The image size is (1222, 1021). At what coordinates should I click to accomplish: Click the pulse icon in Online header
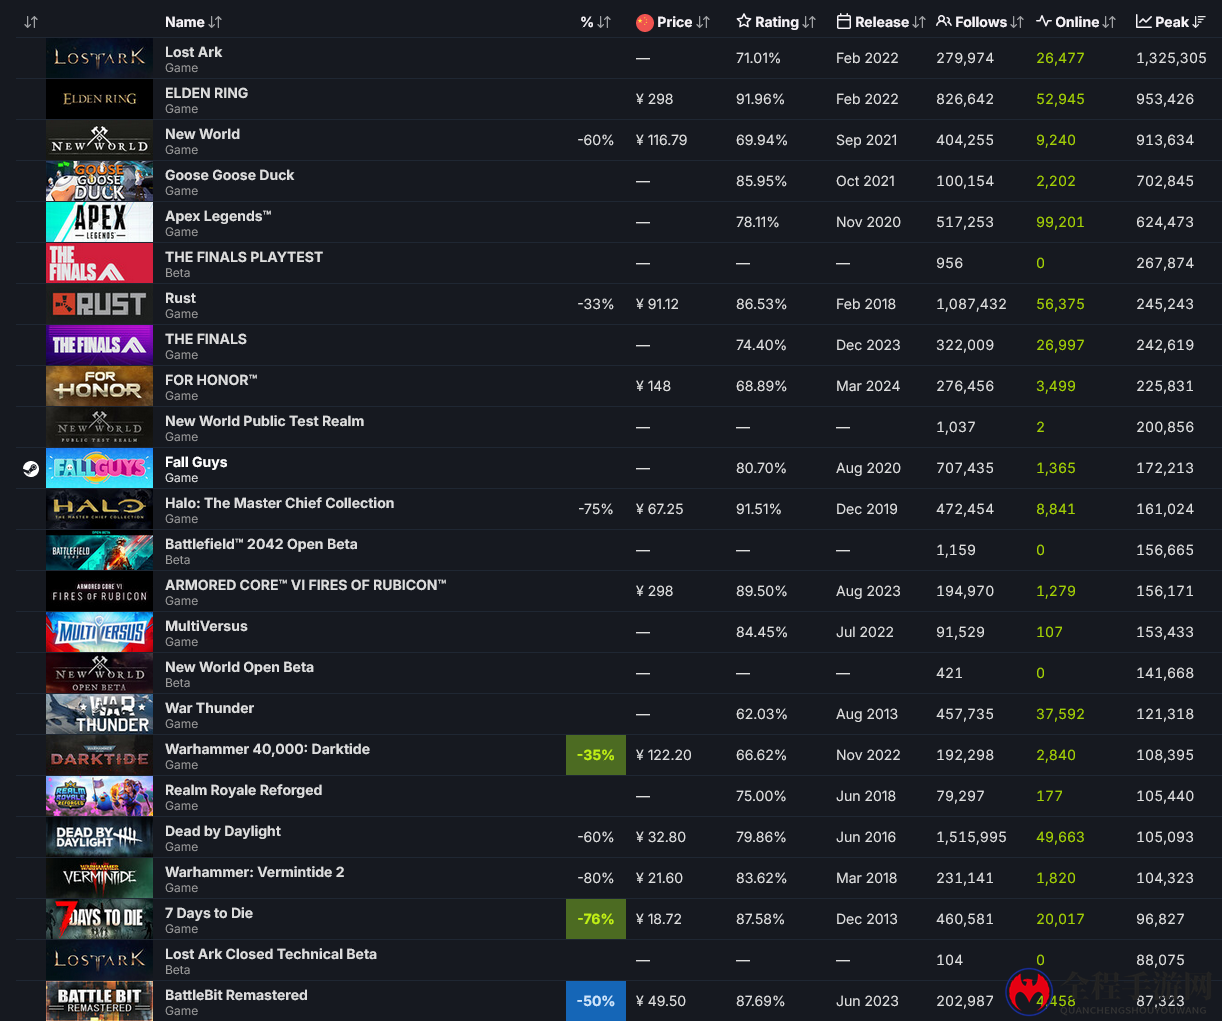pos(1044,21)
